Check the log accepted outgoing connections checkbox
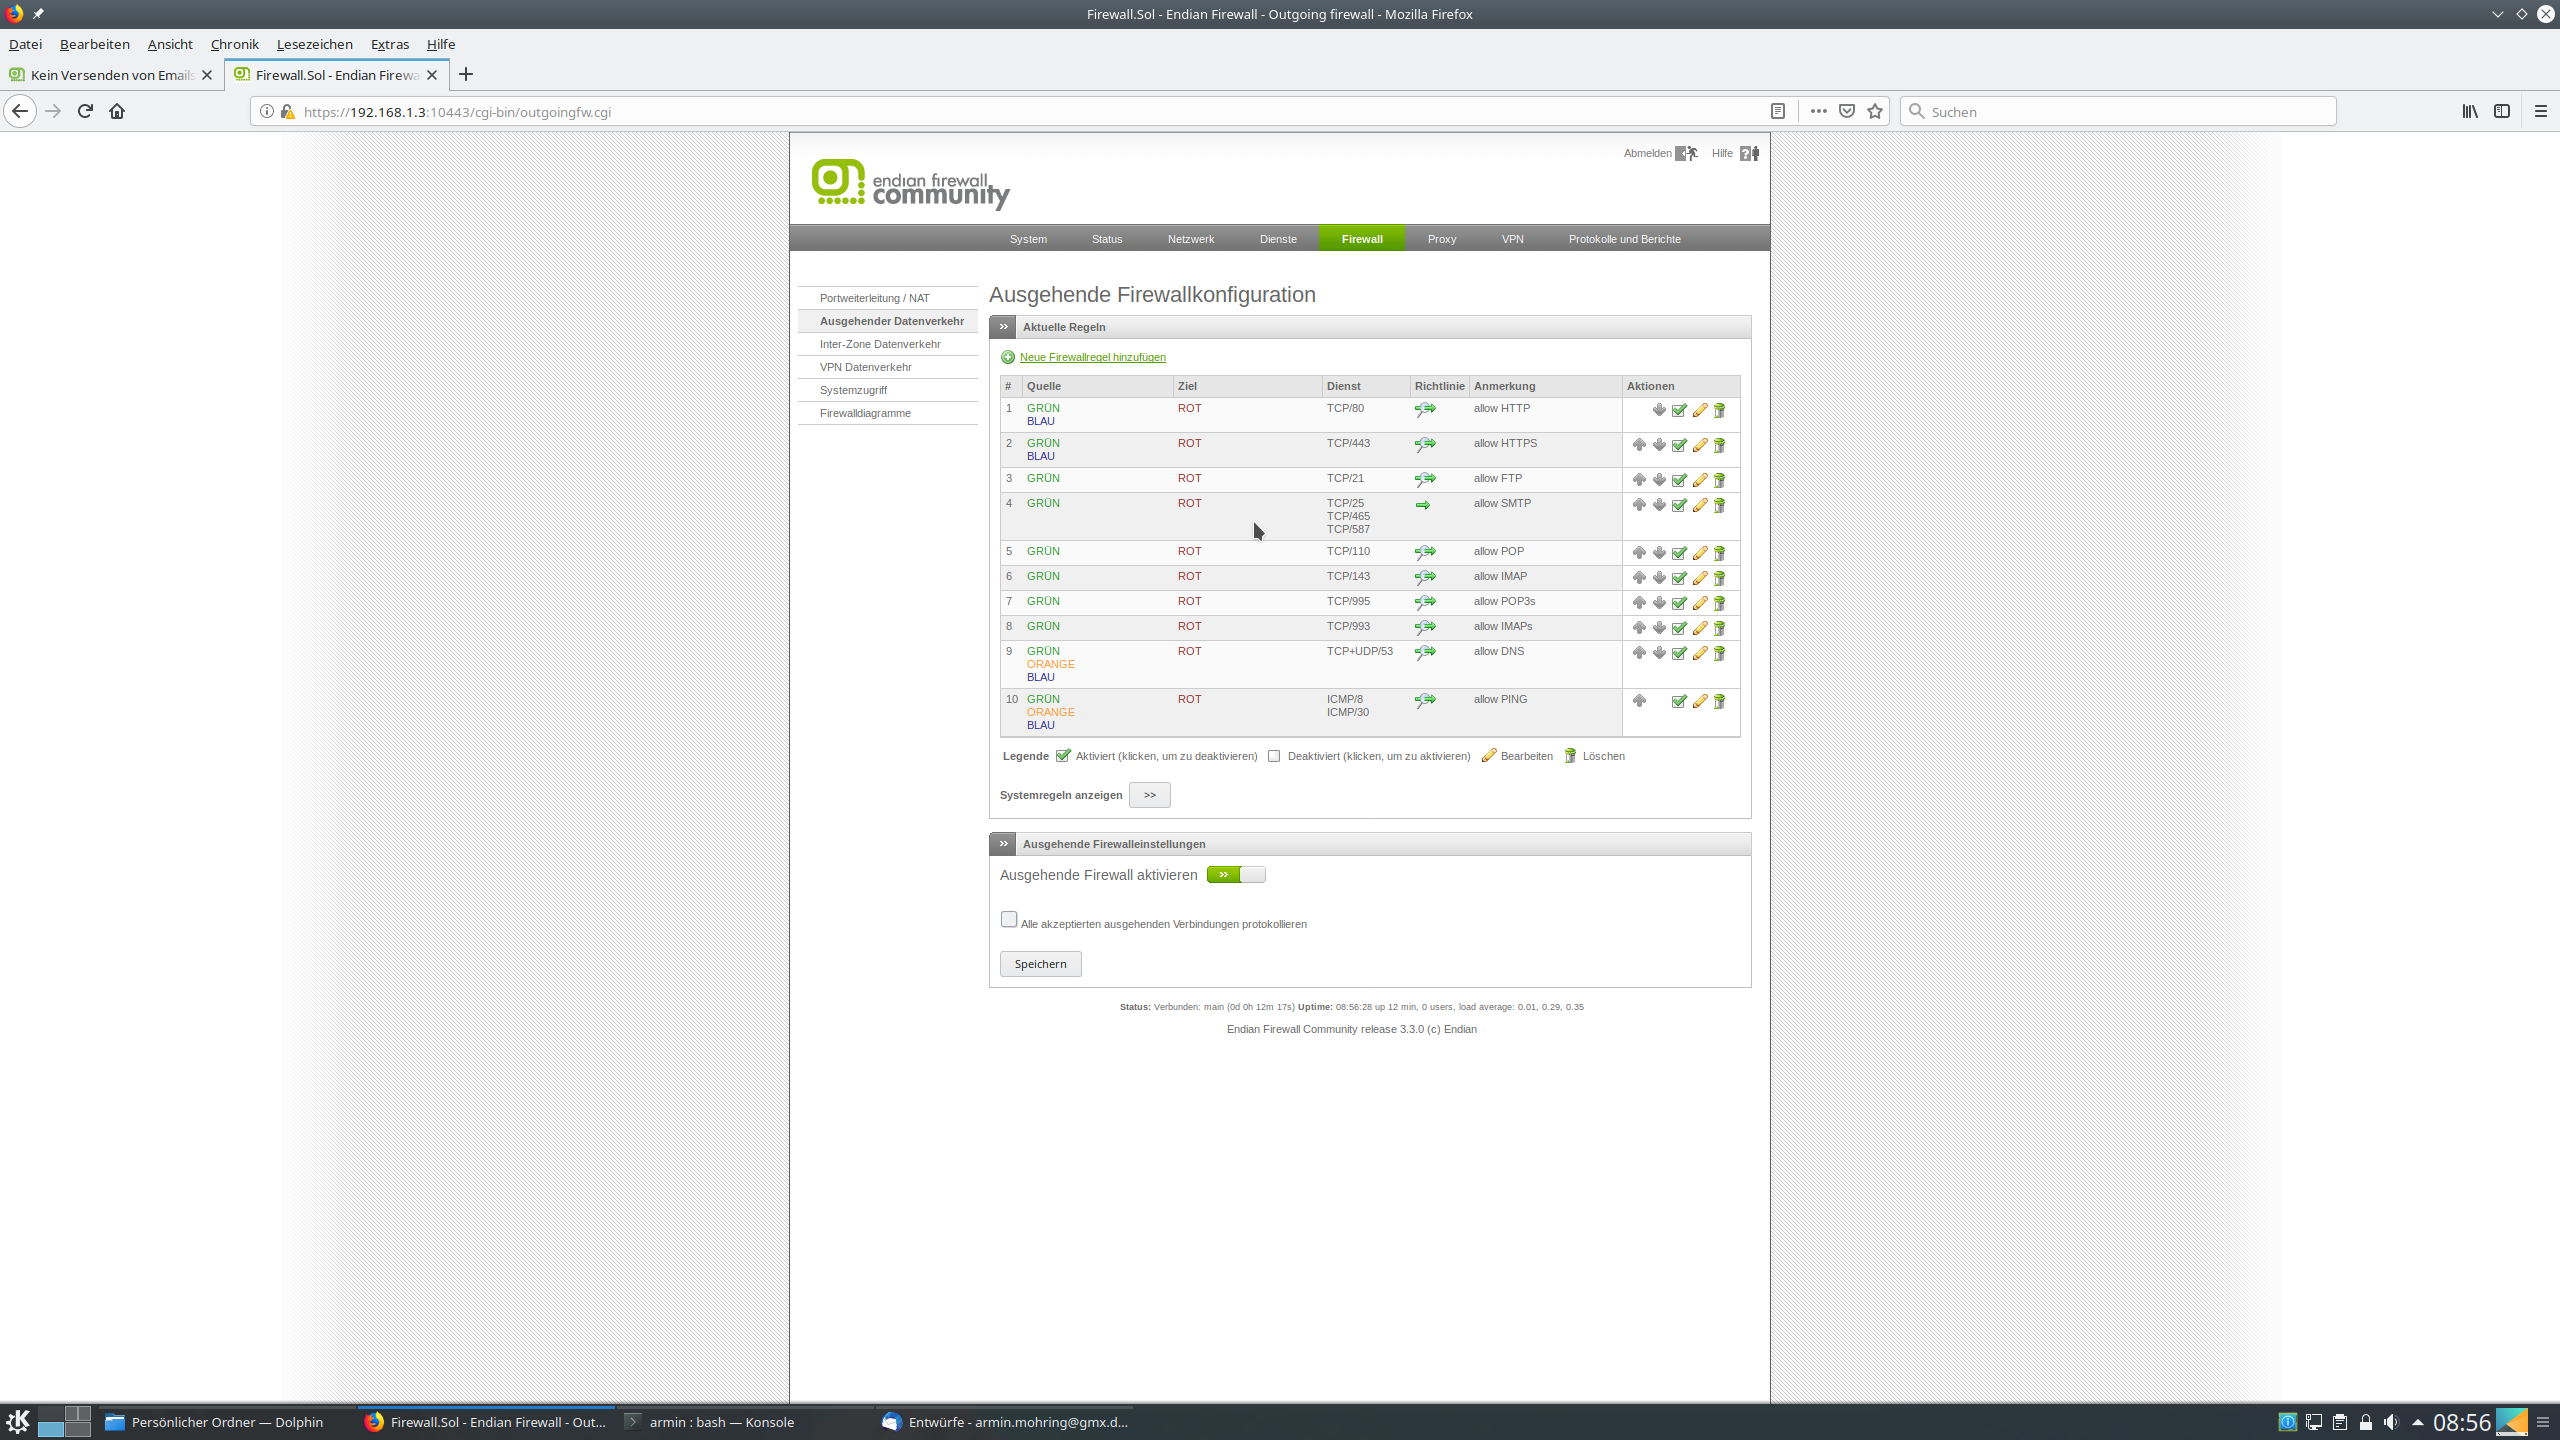The width and height of the screenshot is (2560, 1440). tap(1009, 919)
